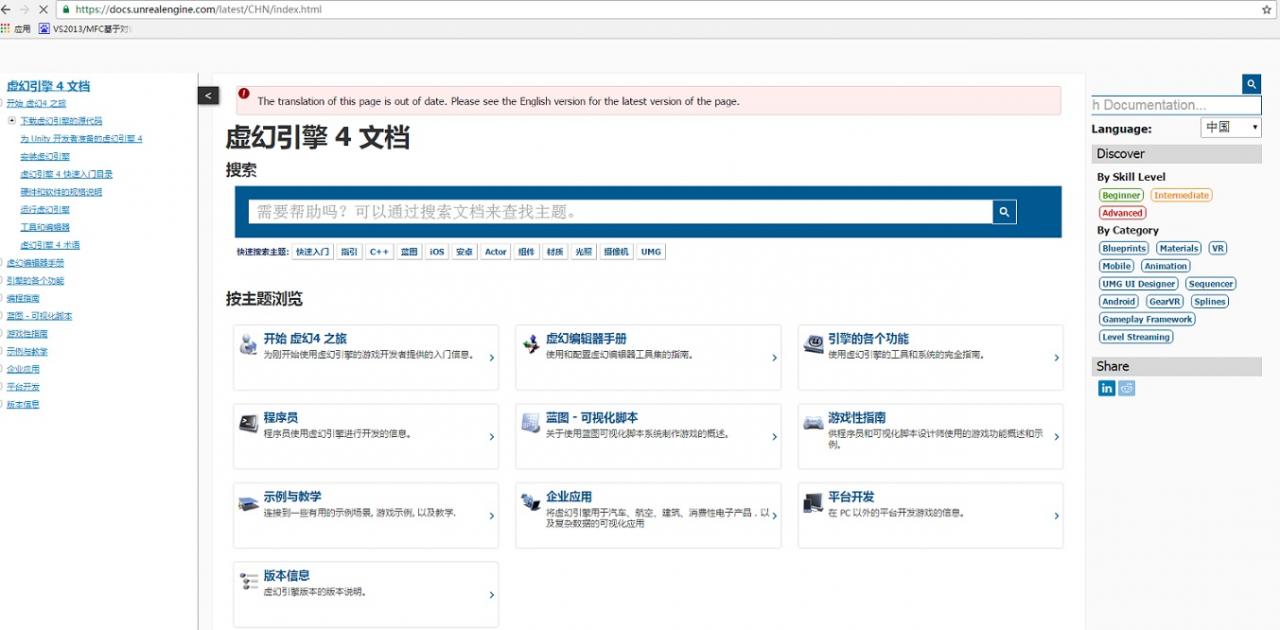Click the icon on the 蓝图 - 可视化脚本 card
Image resolution: width=1280 pixels, height=630 pixels.
[x=531, y=423]
